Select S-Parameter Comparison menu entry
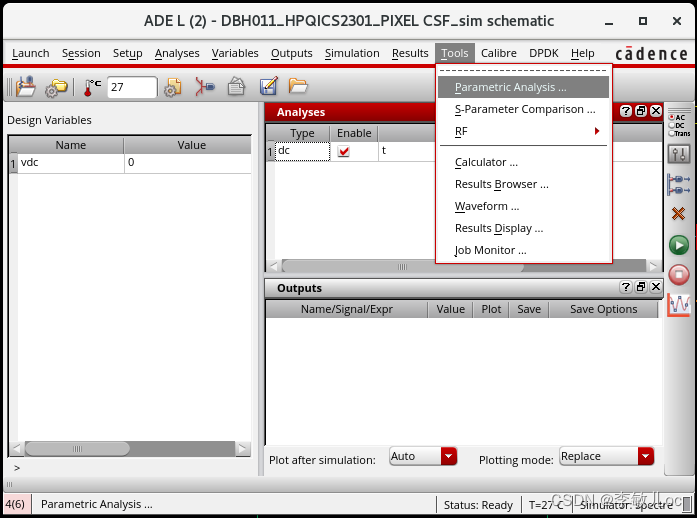Image resolution: width=697 pixels, height=518 pixels. 523,109
